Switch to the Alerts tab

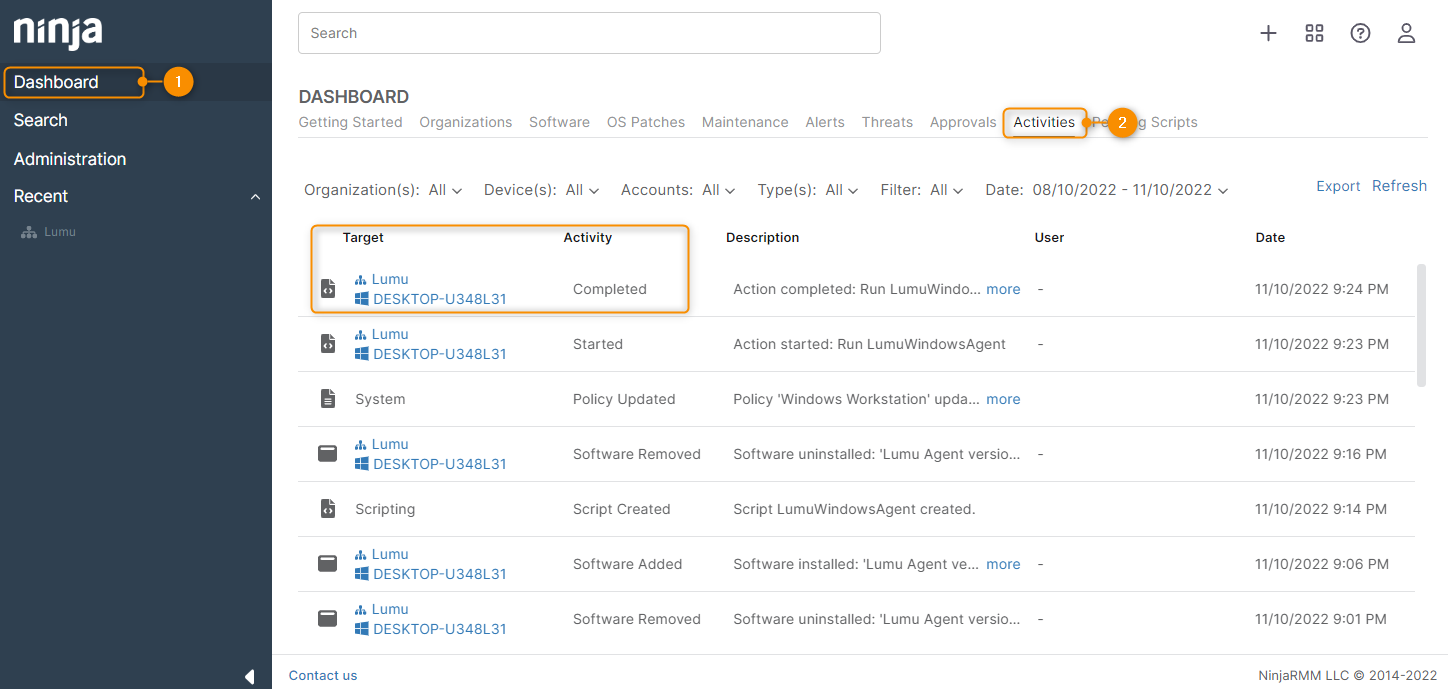825,122
